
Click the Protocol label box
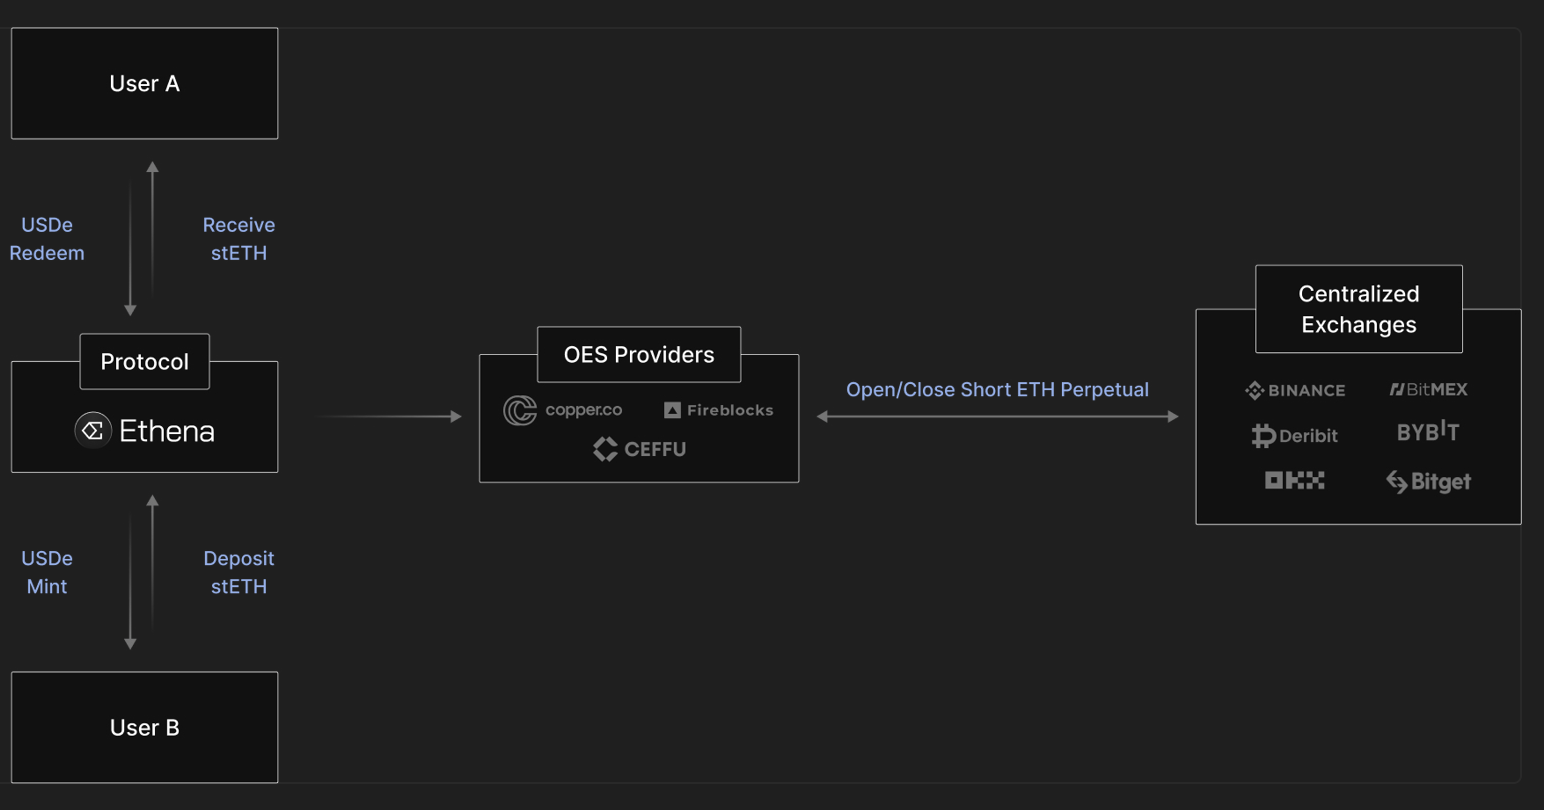click(x=145, y=361)
